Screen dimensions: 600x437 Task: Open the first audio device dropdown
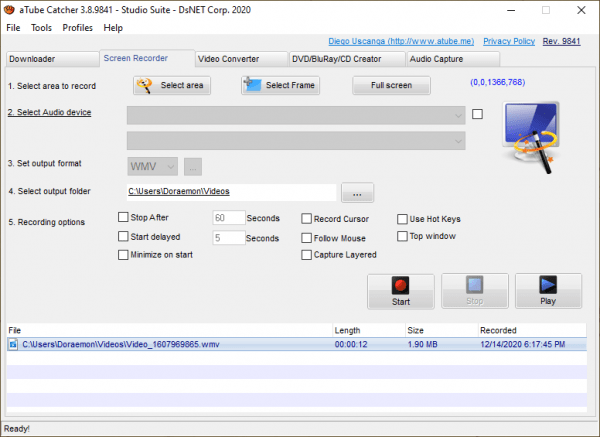(x=296, y=115)
